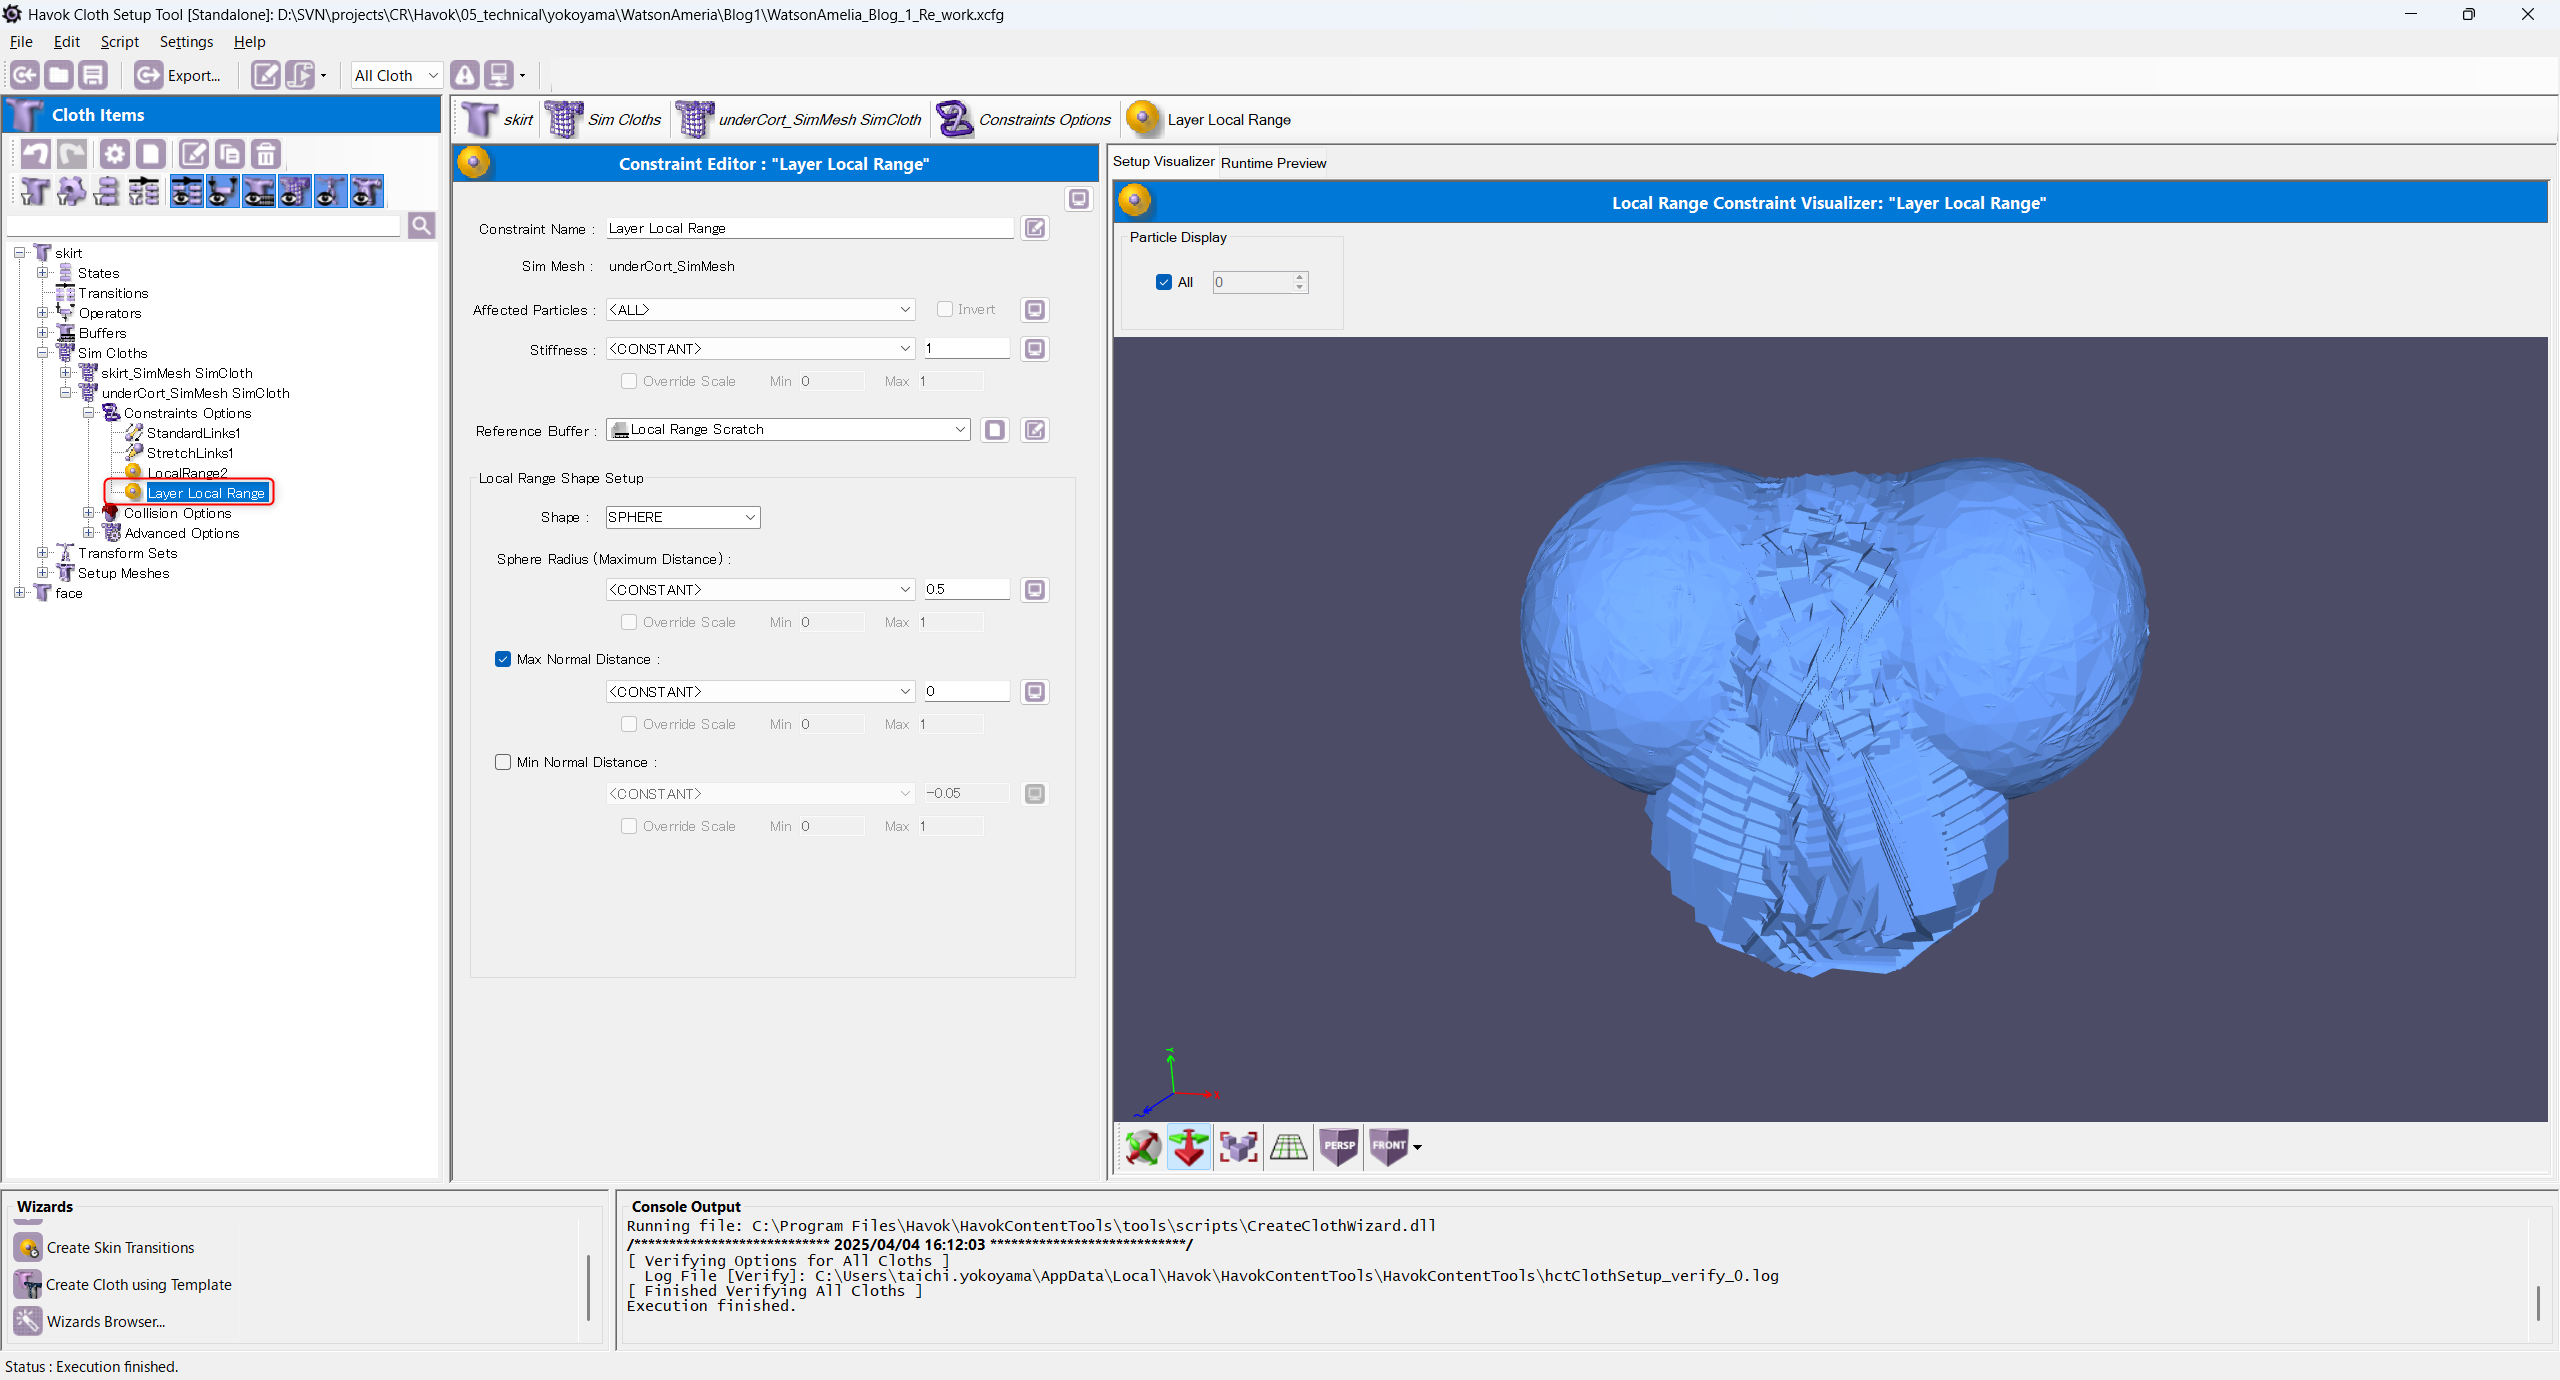Click the import arrow icon in main toolbar

(25, 75)
